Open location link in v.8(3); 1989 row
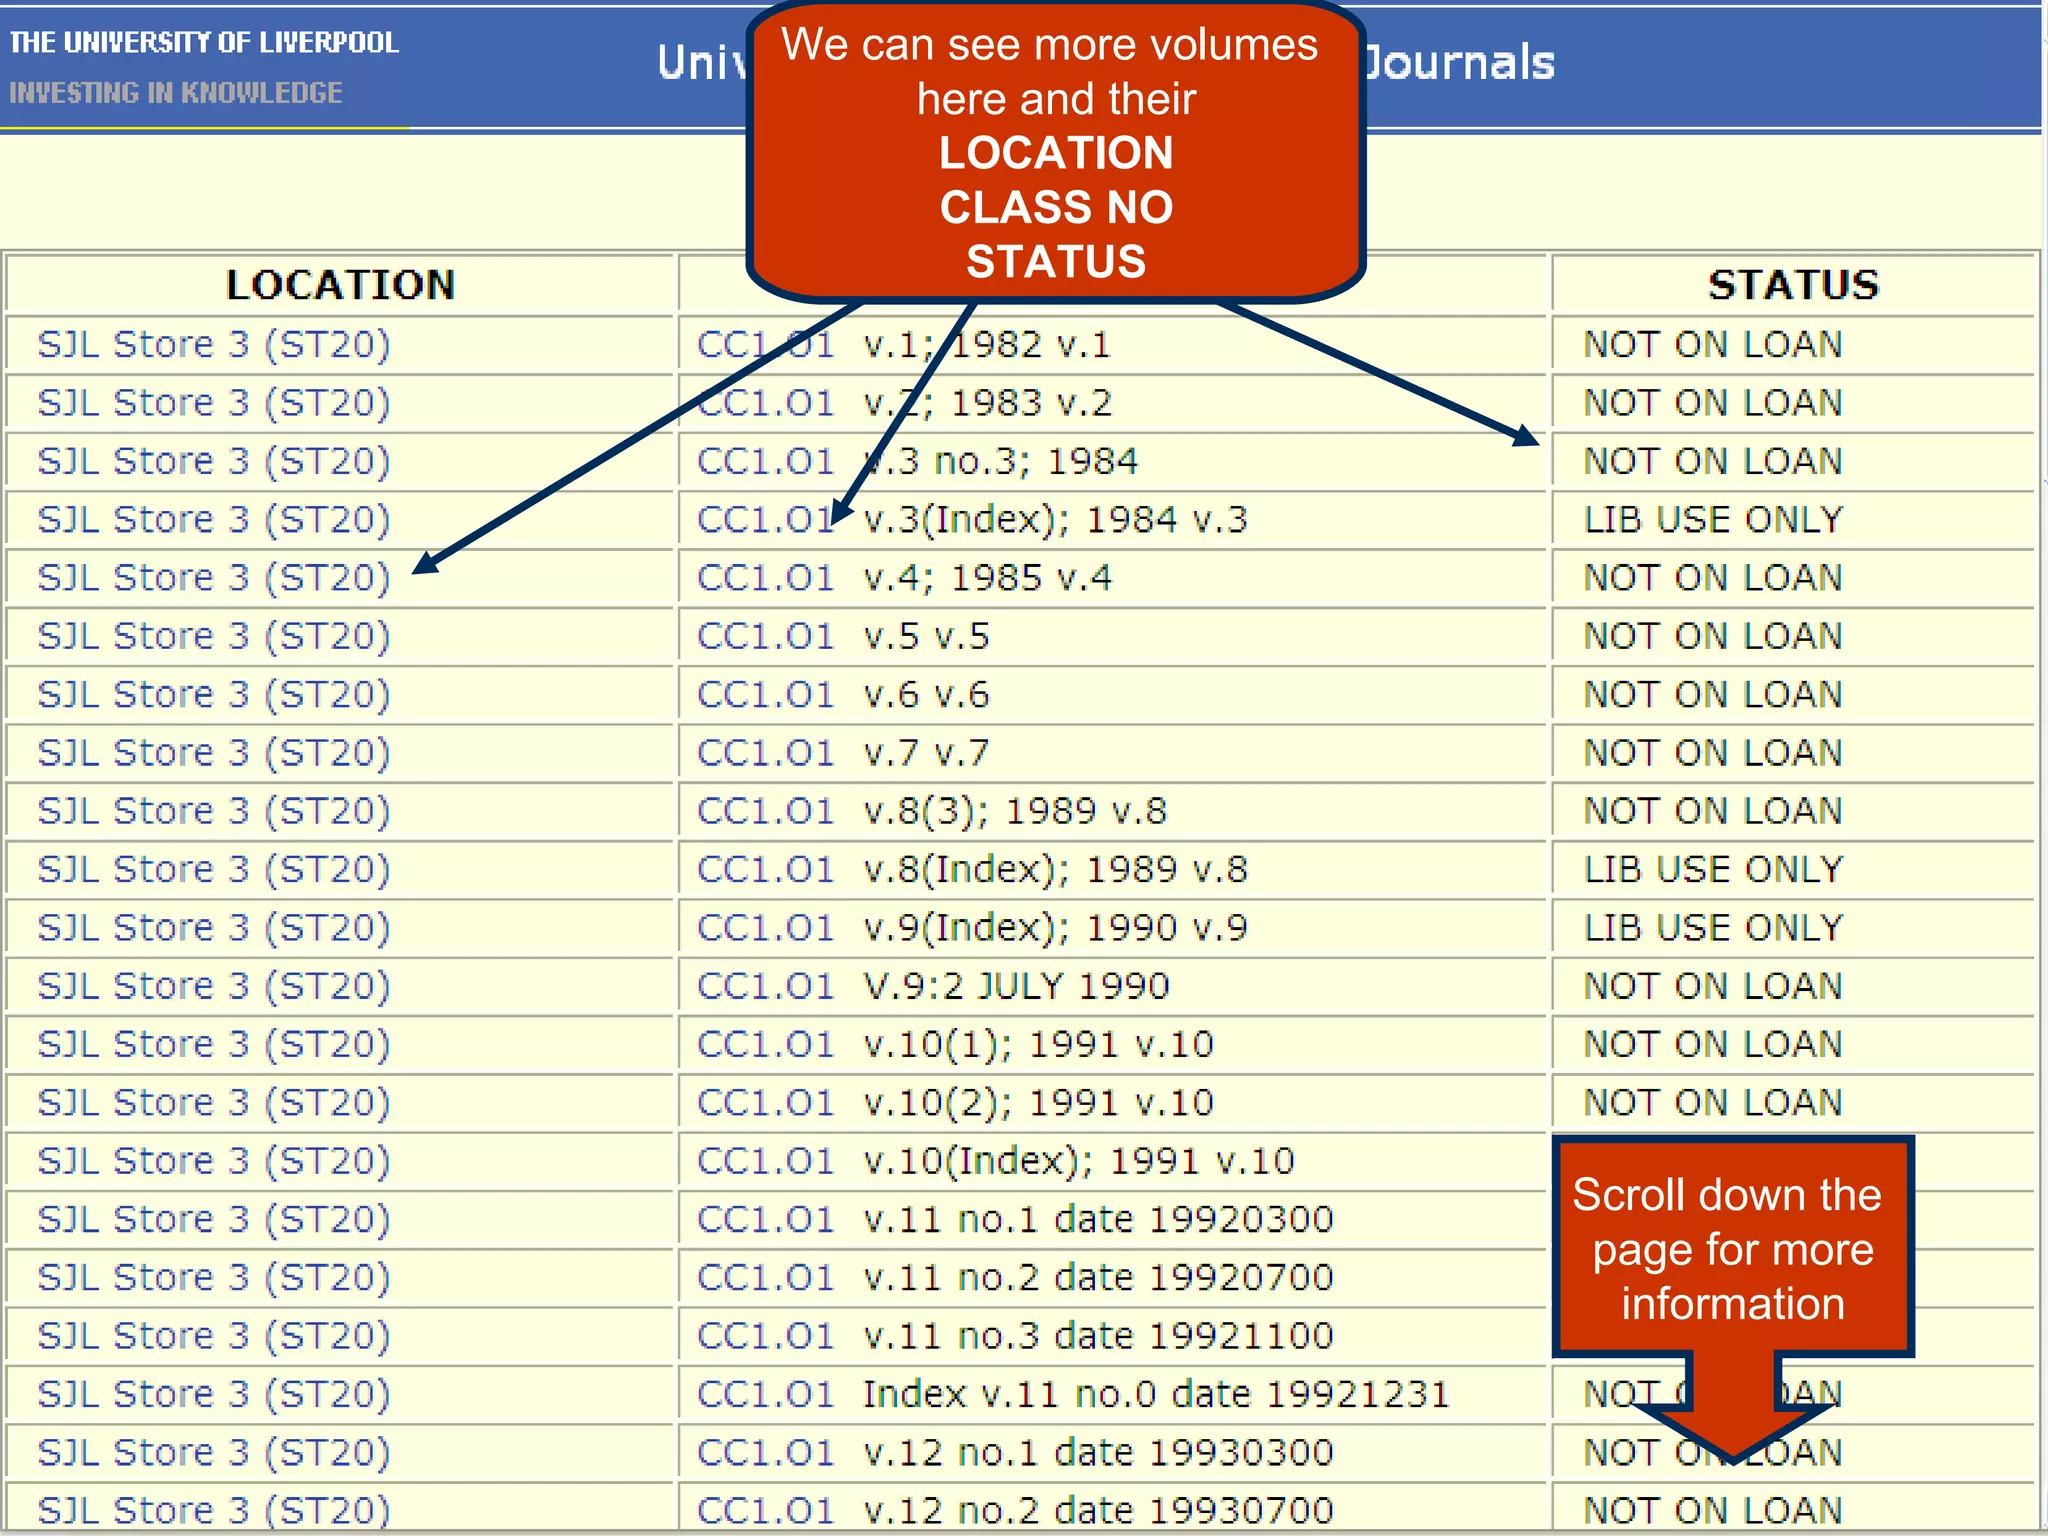The width and height of the screenshot is (2048, 1536). (214, 811)
